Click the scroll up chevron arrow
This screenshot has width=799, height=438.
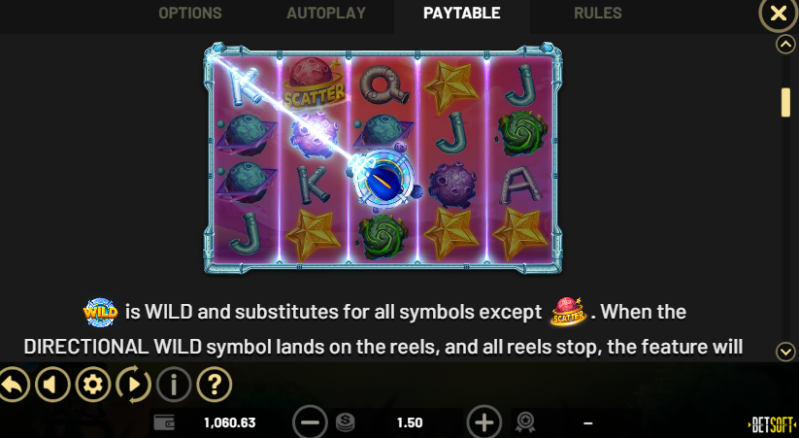[x=785, y=45]
